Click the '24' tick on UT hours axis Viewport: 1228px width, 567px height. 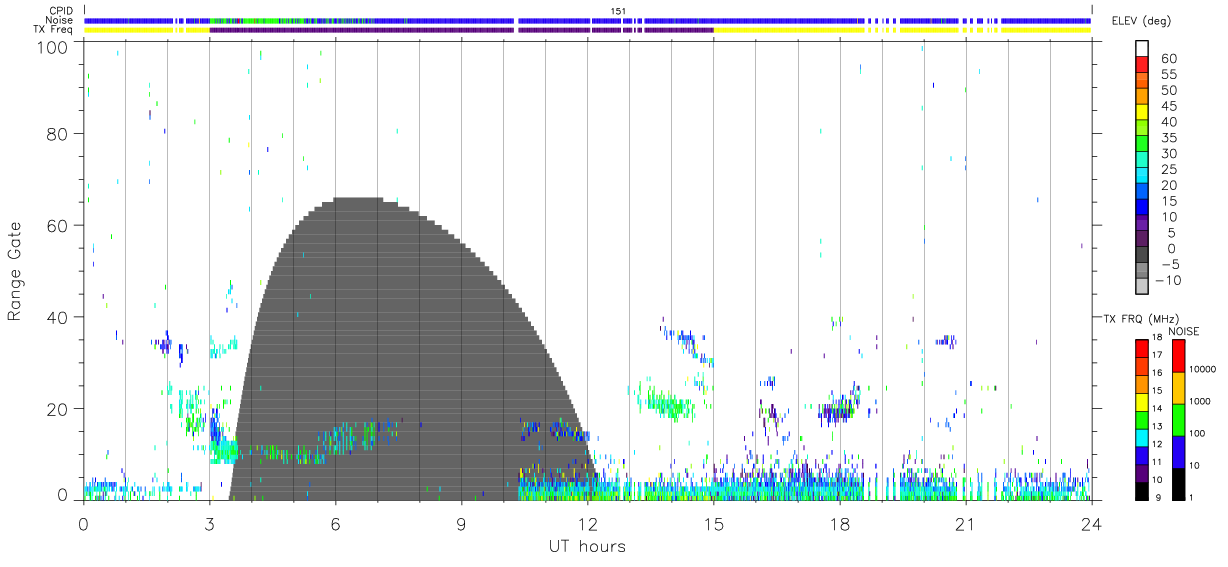(1091, 523)
